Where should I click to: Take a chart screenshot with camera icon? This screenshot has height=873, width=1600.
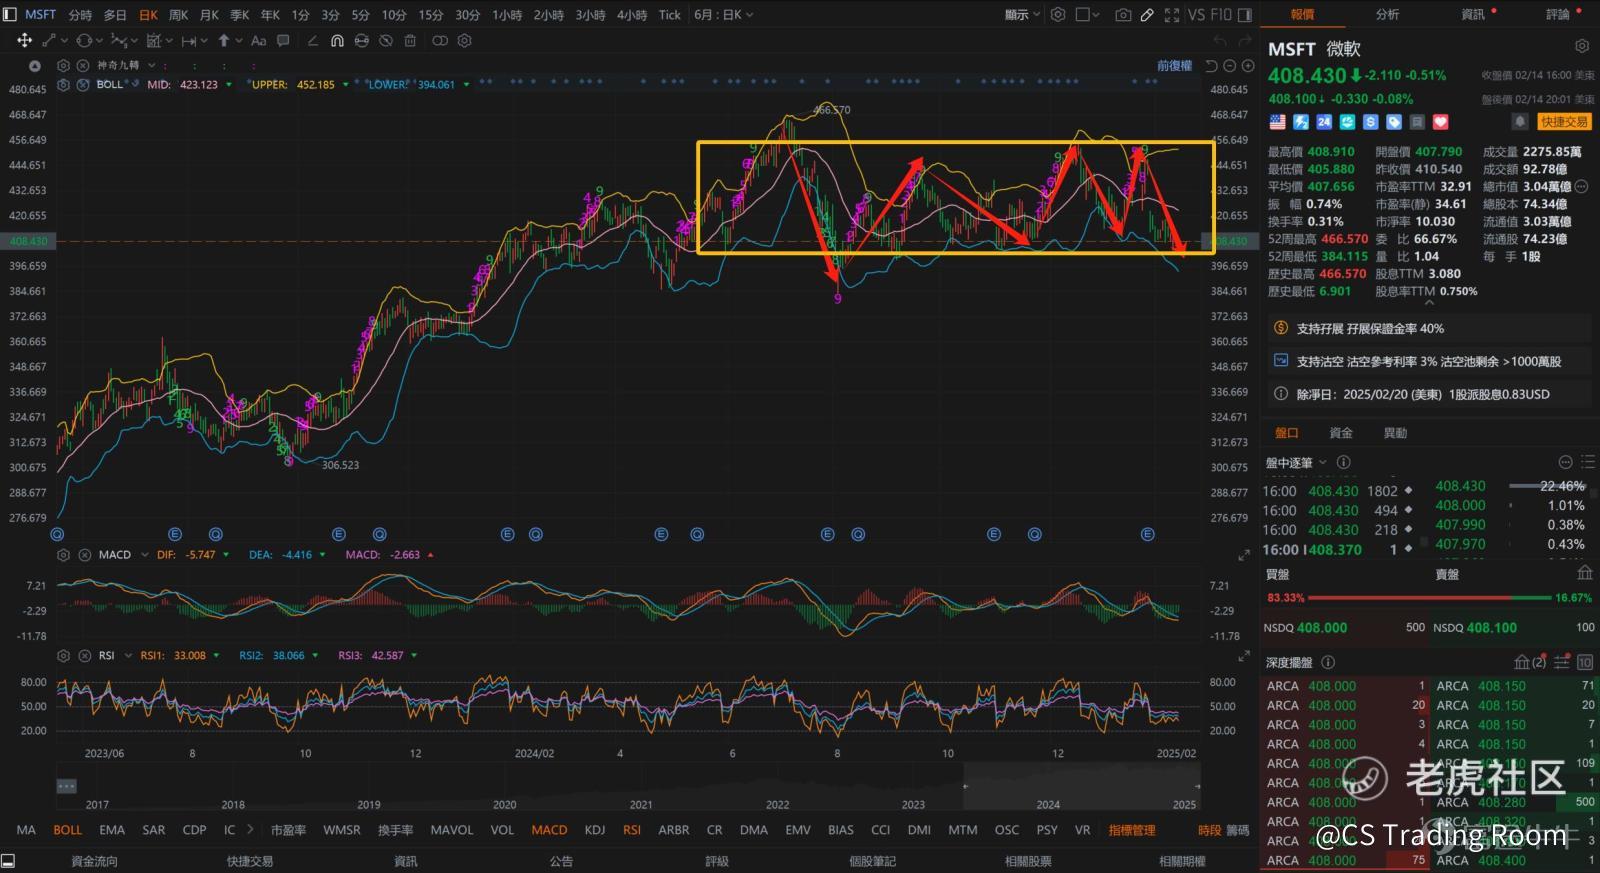(1123, 15)
